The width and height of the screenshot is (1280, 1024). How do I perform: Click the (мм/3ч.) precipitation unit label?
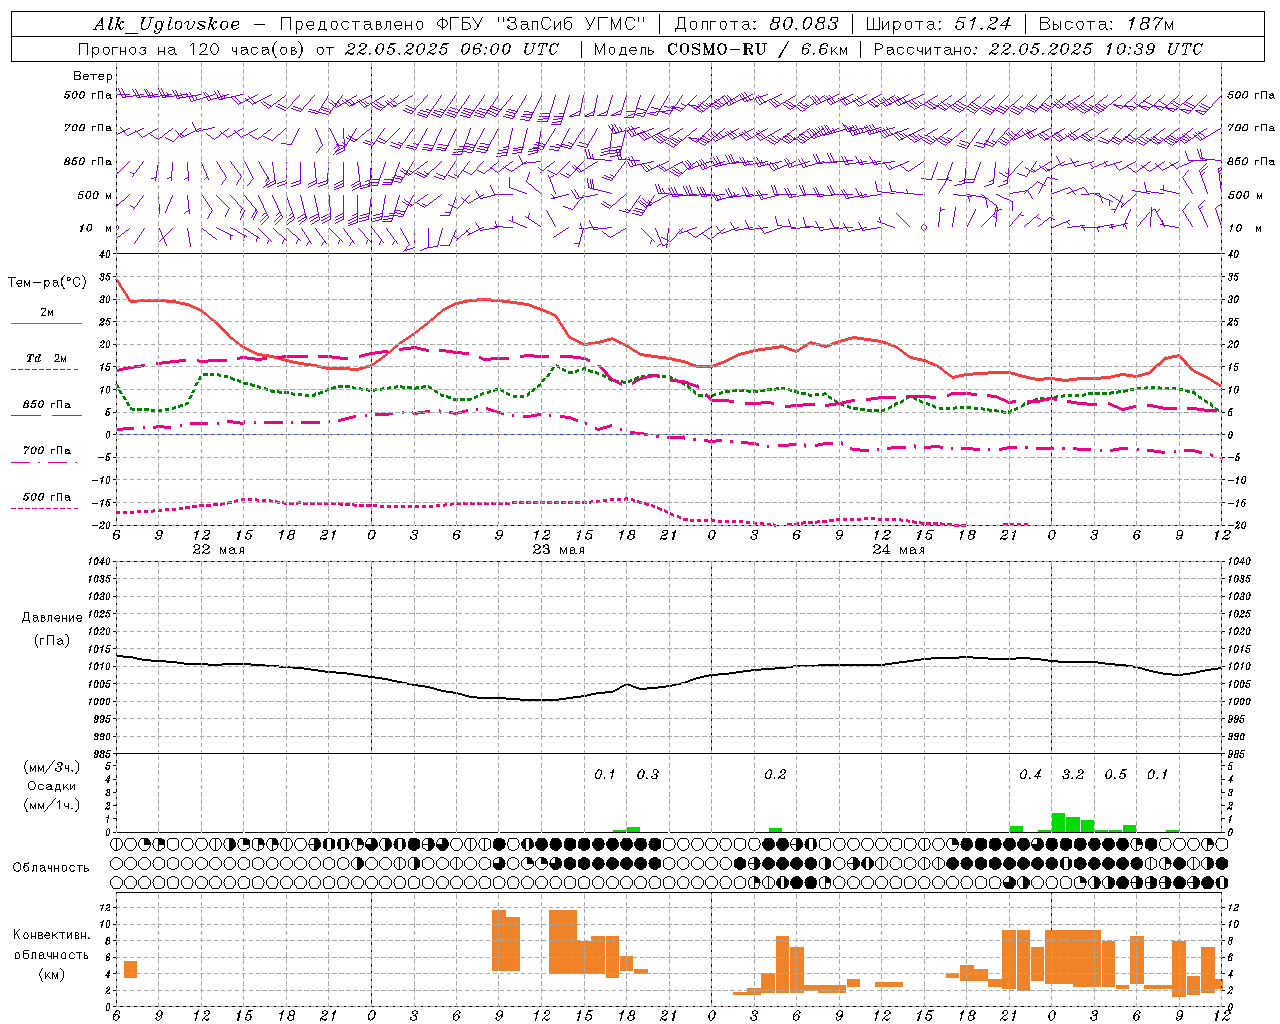click(51, 767)
